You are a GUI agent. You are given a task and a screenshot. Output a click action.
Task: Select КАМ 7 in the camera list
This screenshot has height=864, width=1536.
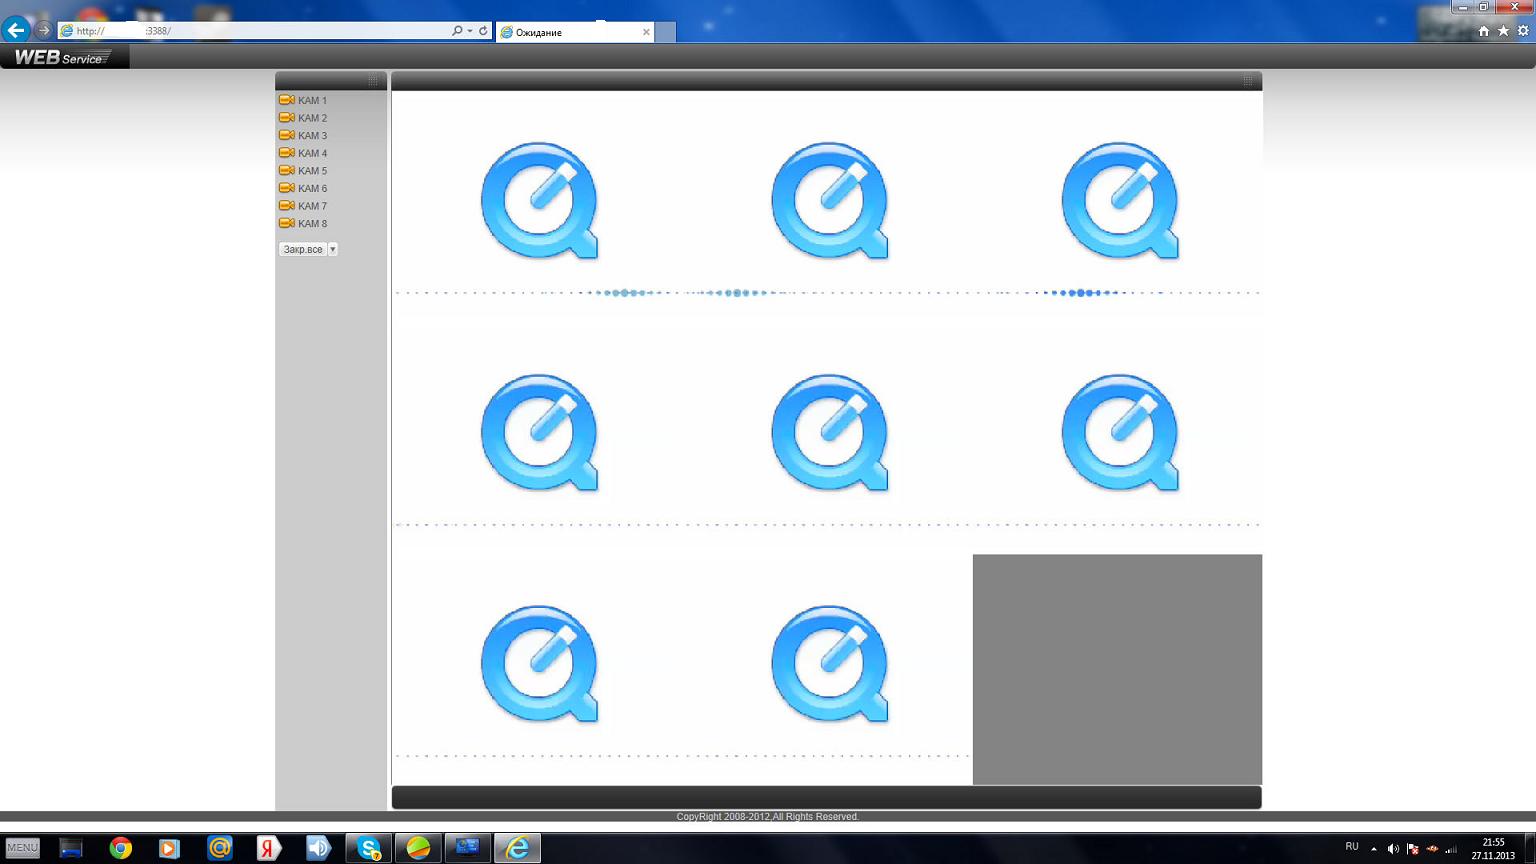pyautogui.click(x=312, y=206)
